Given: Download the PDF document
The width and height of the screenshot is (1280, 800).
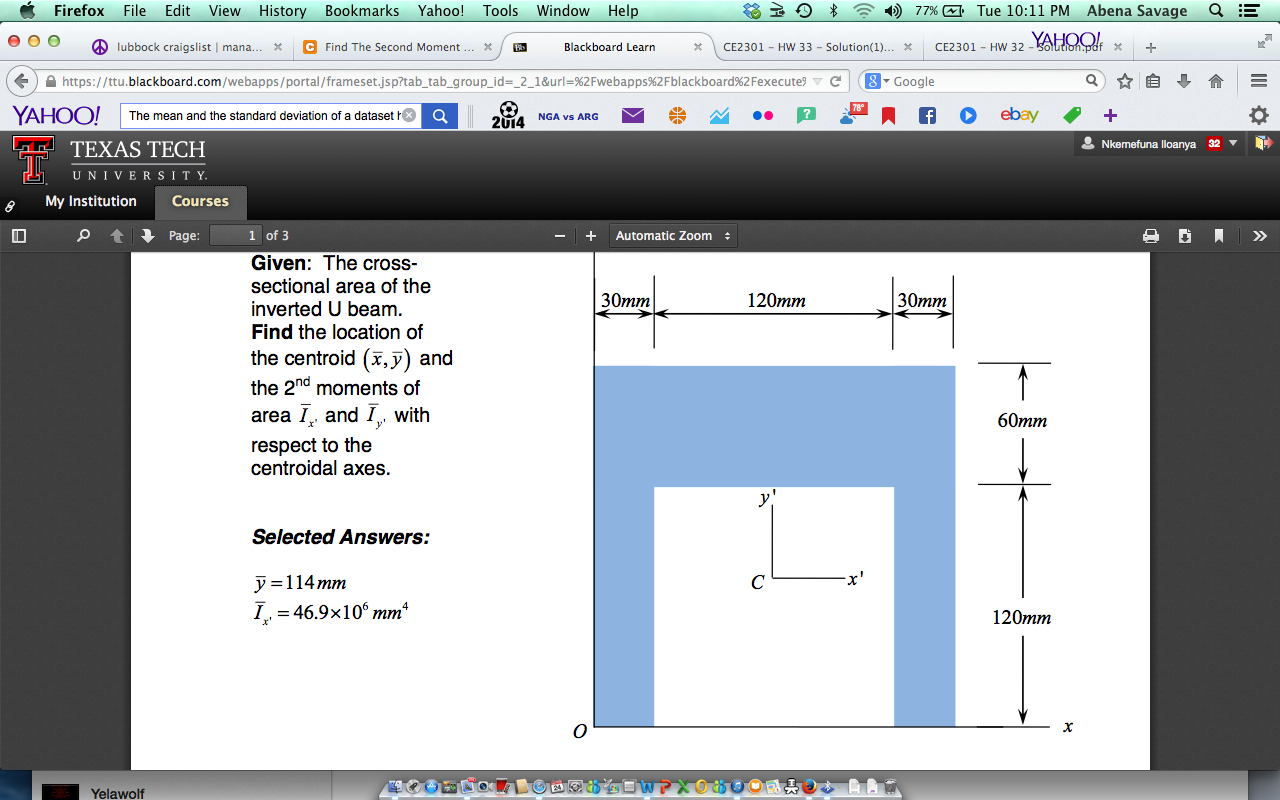Looking at the screenshot, I should 1185,236.
